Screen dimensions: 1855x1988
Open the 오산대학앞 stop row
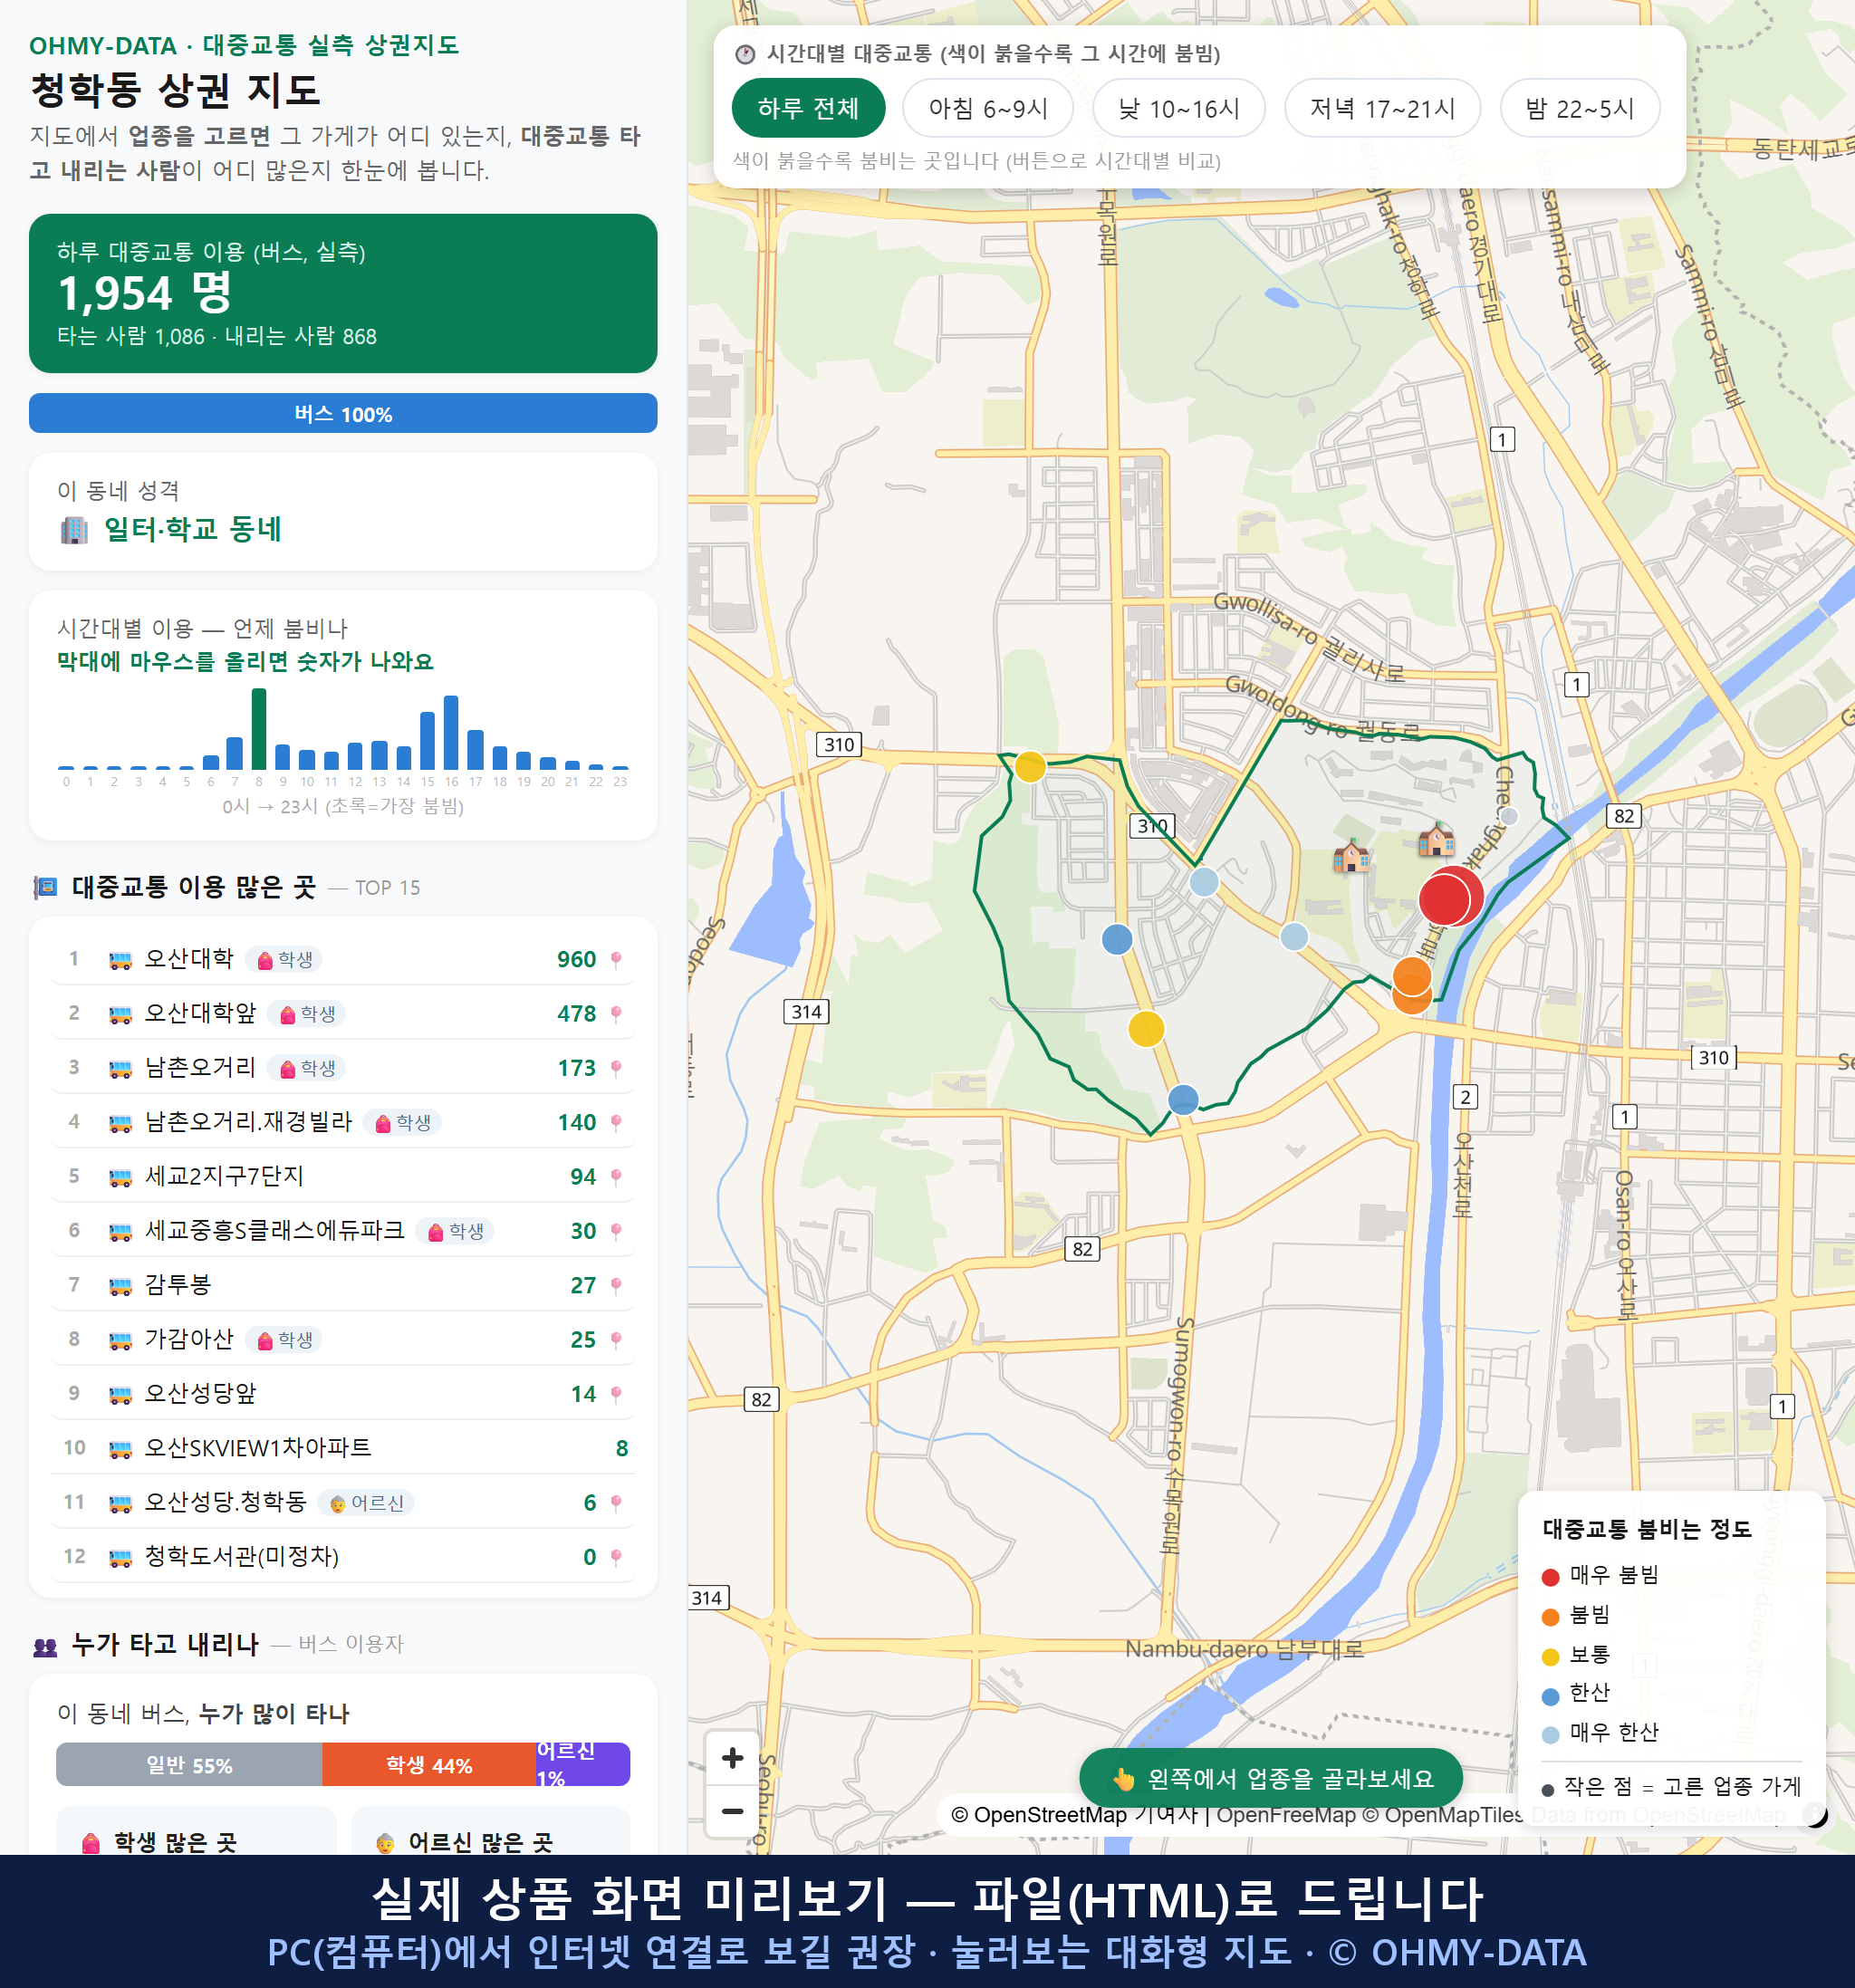click(x=343, y=1013)
